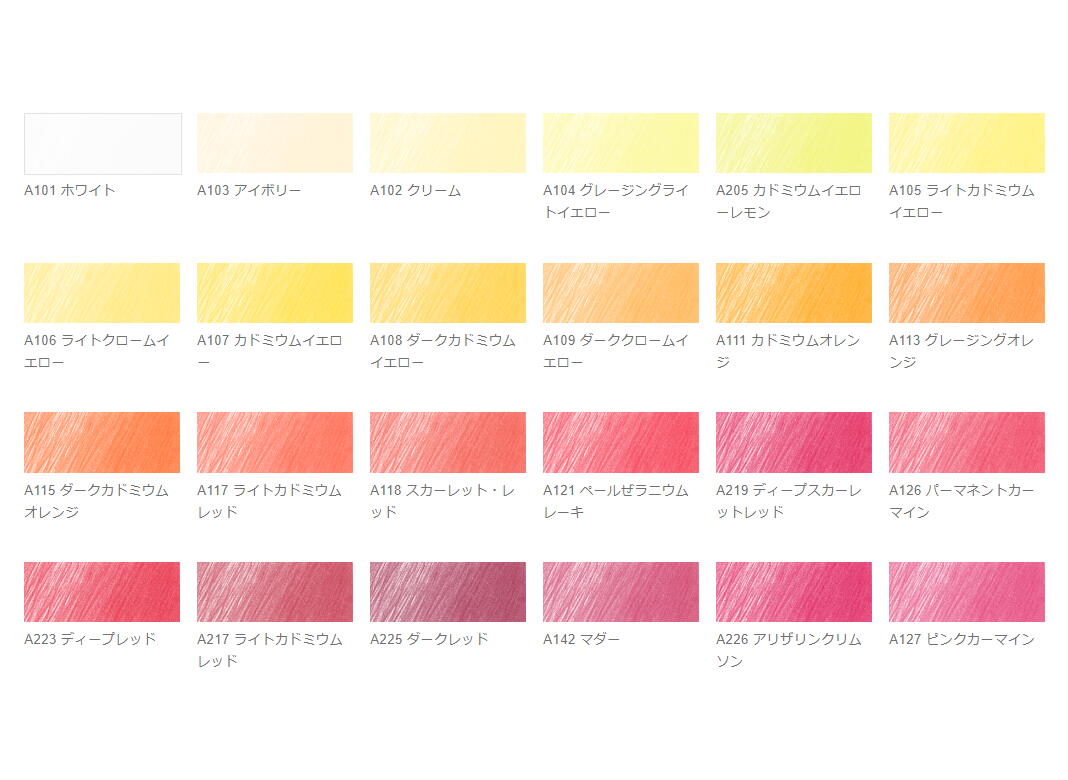Pick the A223 ディープレッド swatch

click(102, 592)
